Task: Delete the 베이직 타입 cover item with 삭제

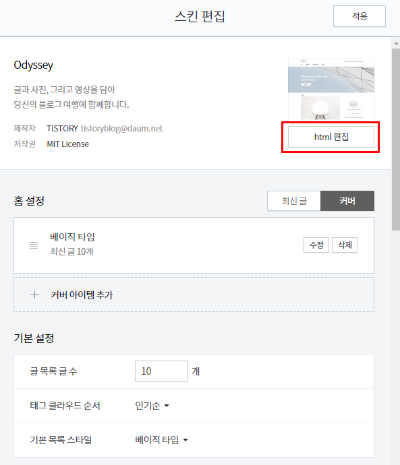Action: (345, 245)
